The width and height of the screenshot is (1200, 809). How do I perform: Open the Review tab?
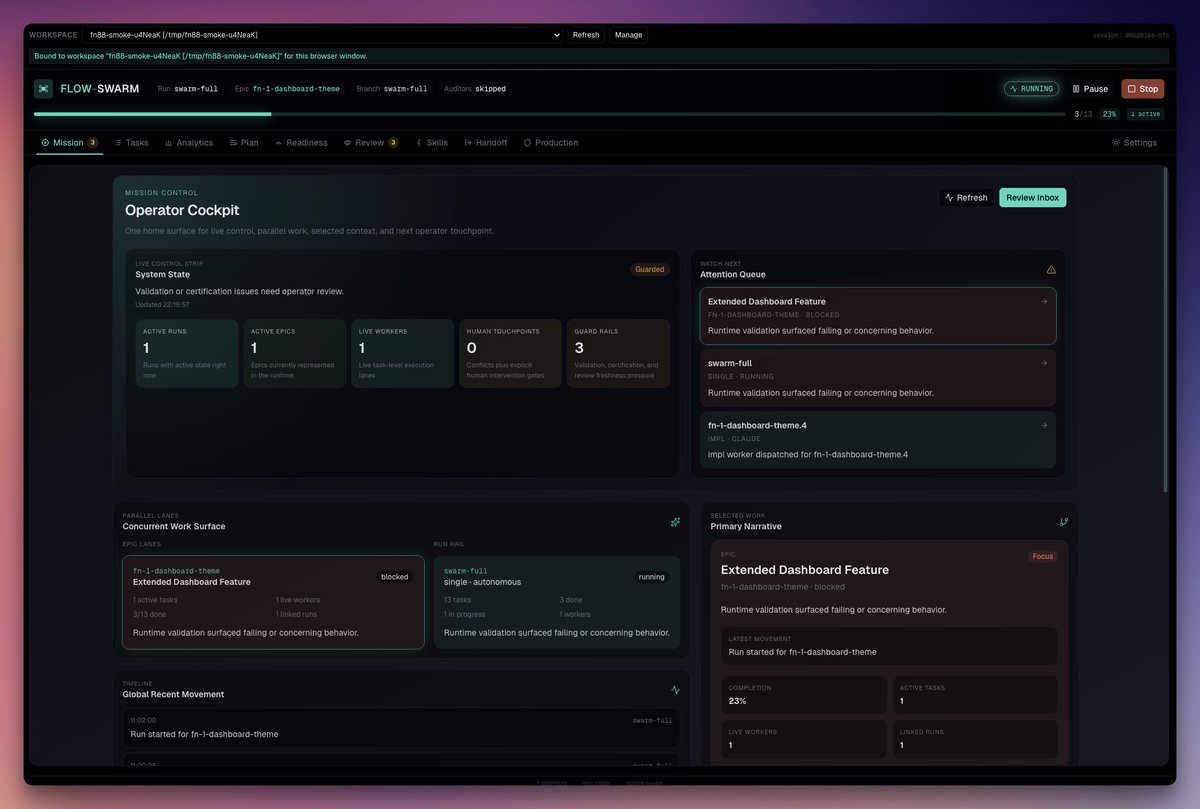[371, 143]
